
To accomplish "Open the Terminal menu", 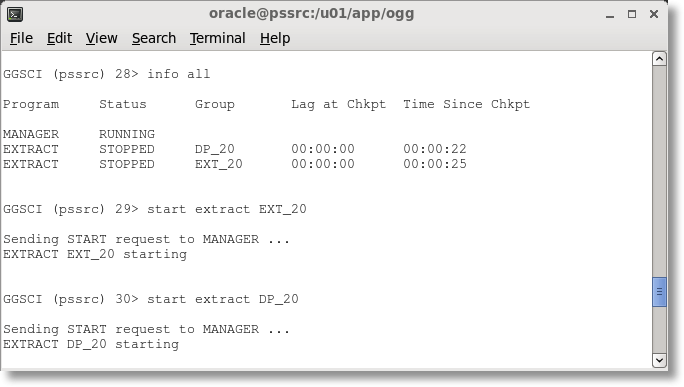I will click(218, 38).
